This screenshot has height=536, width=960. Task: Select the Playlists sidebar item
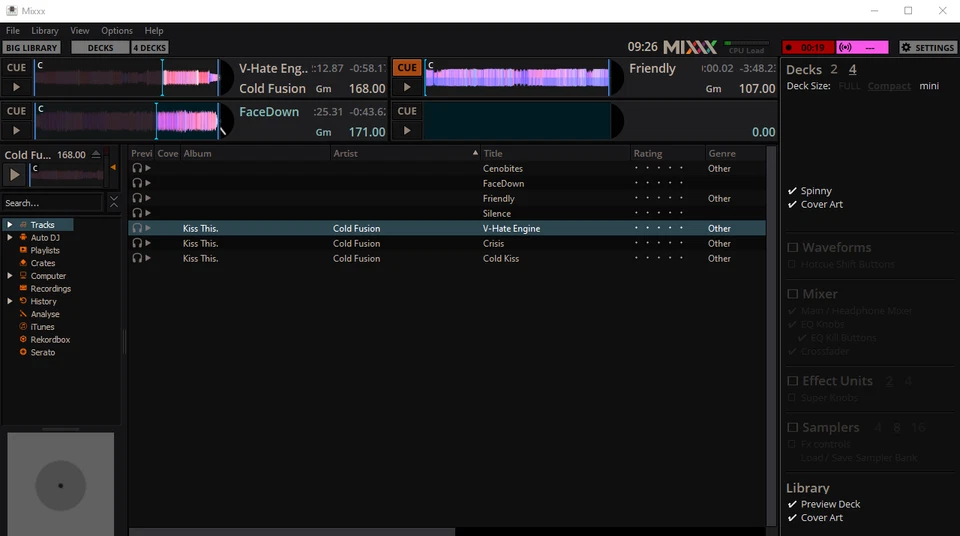tap(45, 250)
